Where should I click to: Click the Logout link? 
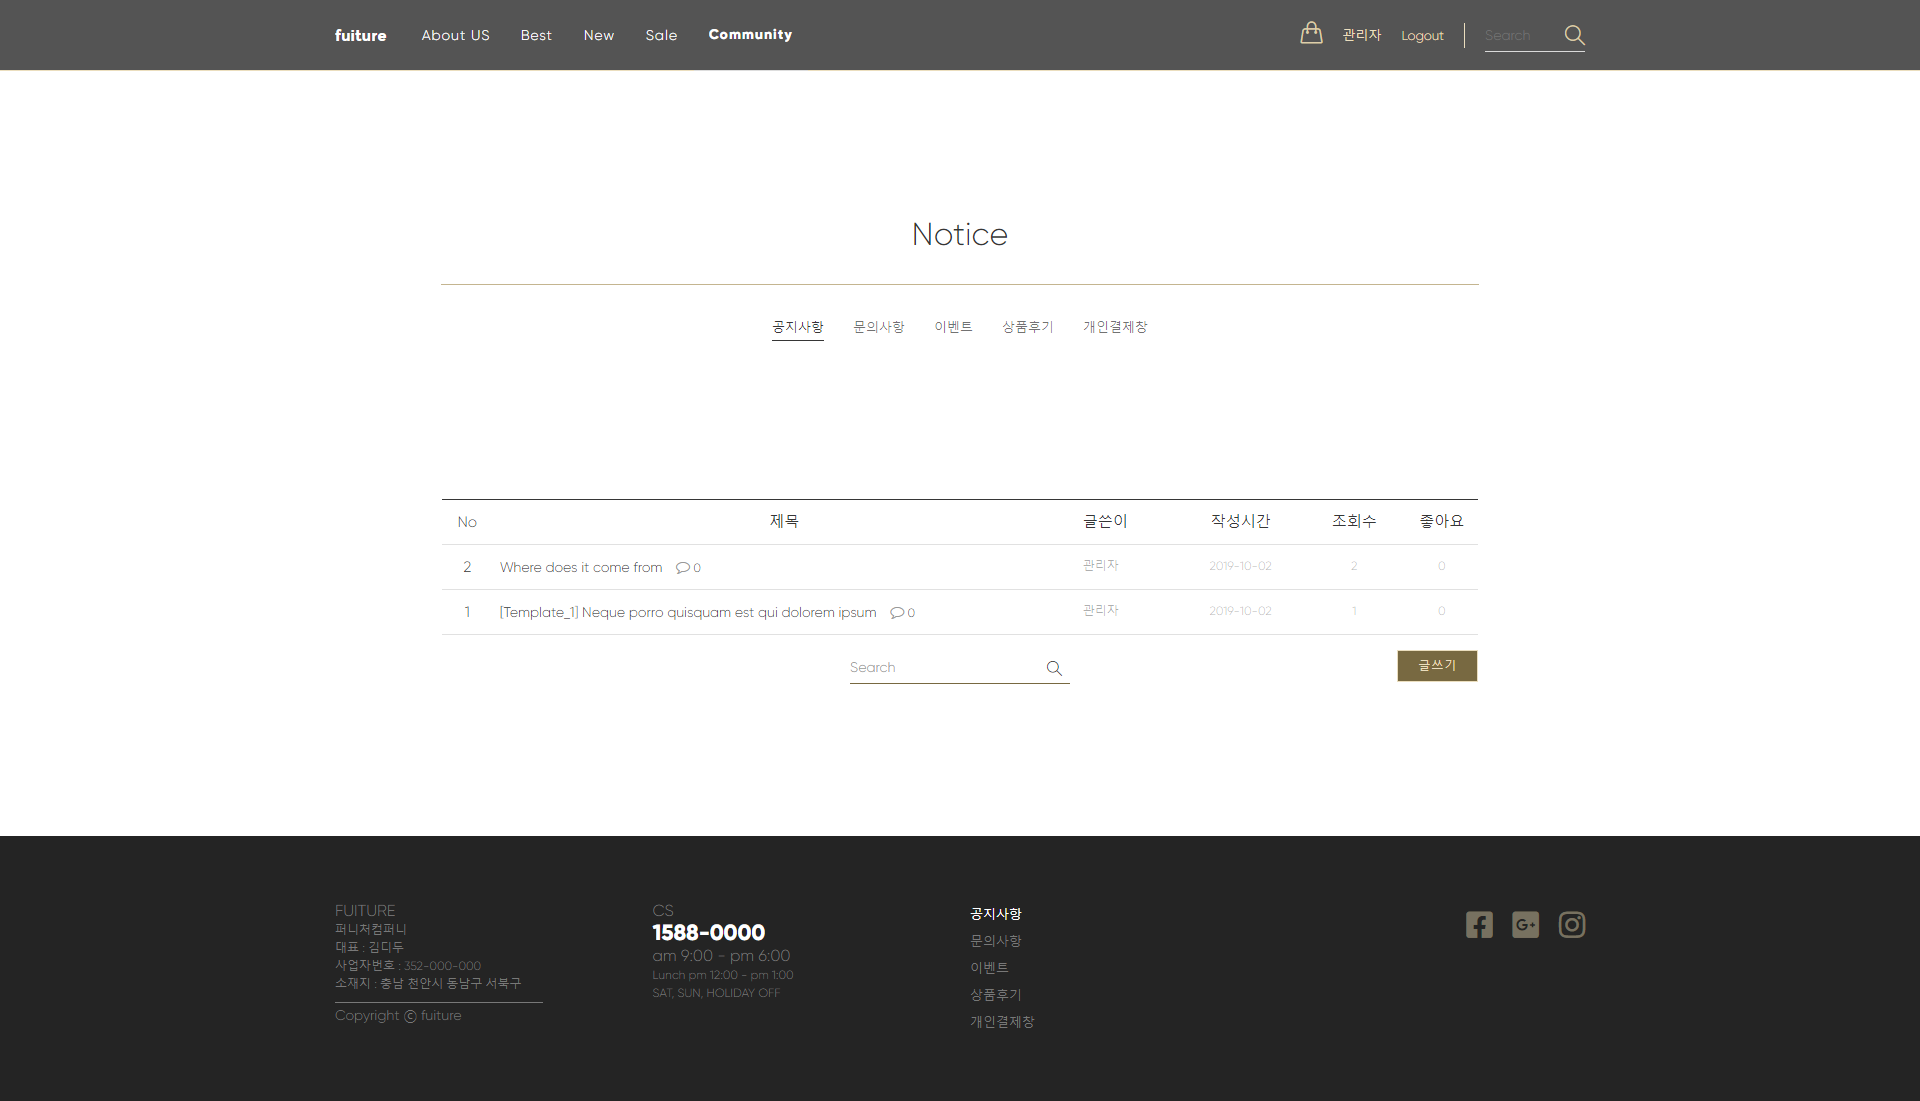coord(1422,36)
